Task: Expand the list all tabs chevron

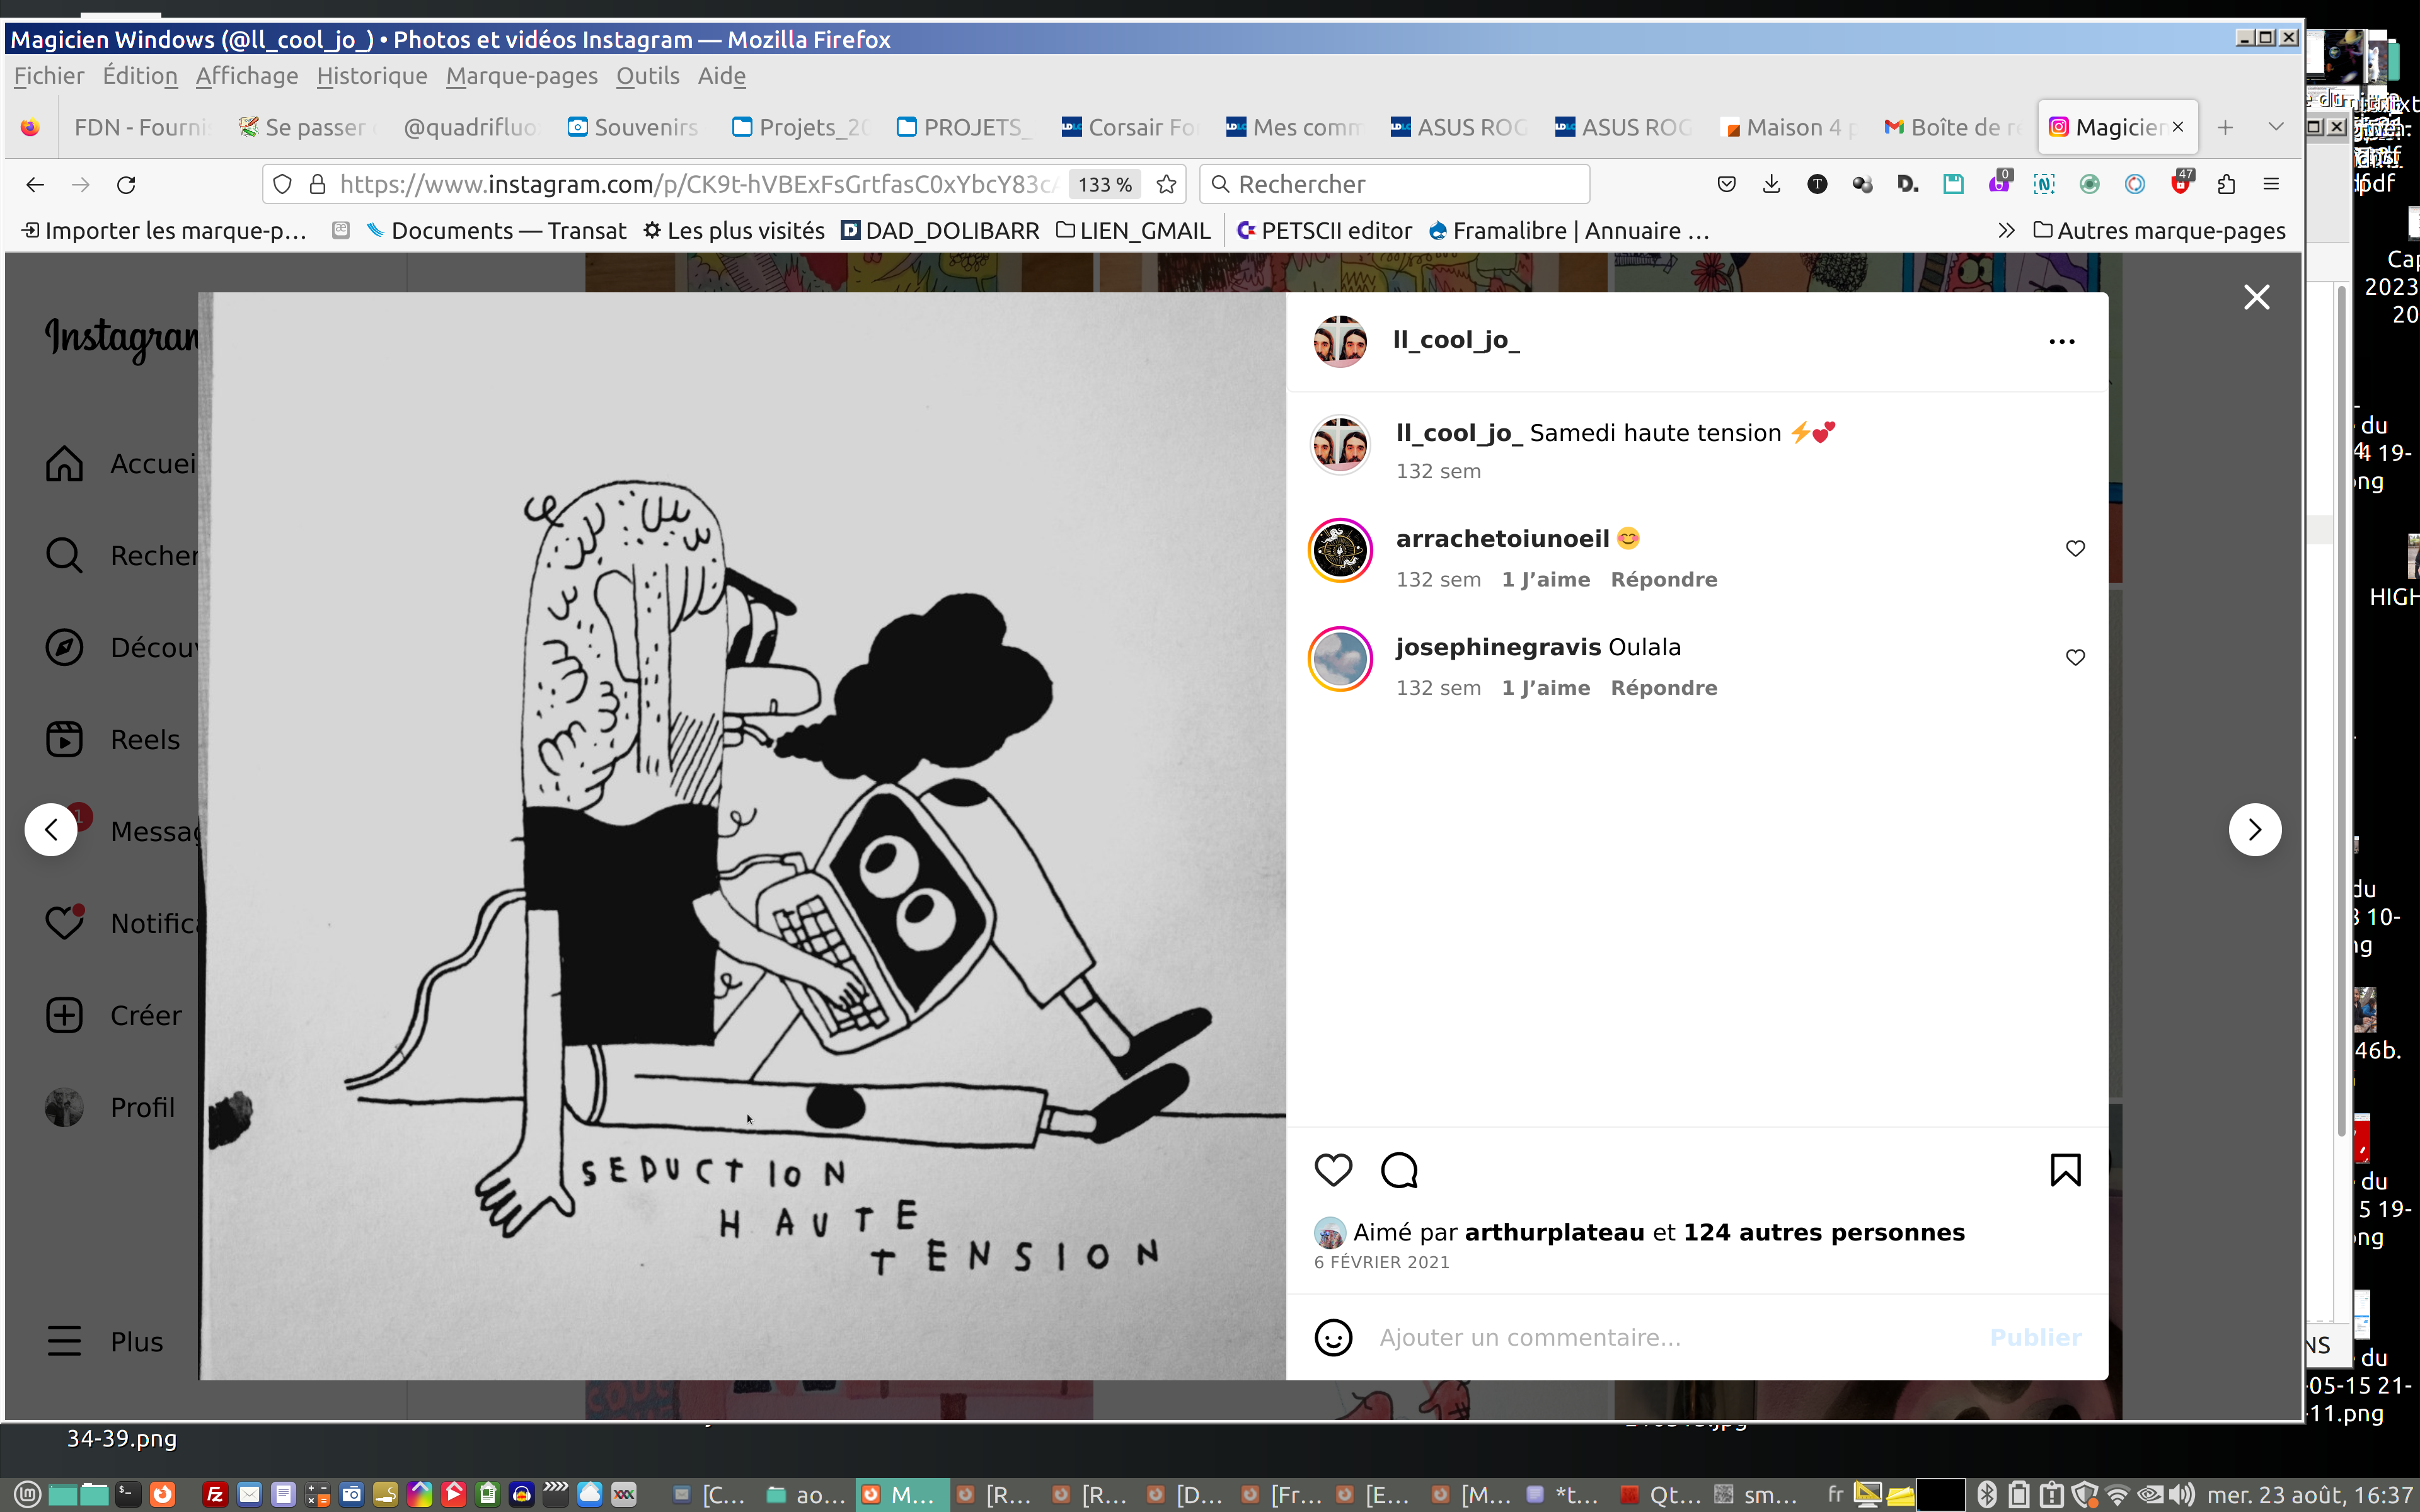Action: pos(2275,127)
